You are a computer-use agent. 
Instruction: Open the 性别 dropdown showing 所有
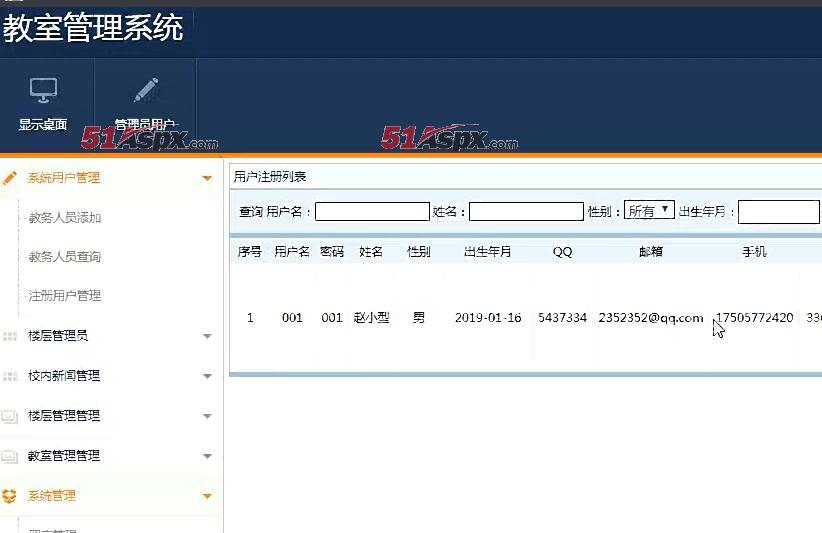[x=649, y=210]
